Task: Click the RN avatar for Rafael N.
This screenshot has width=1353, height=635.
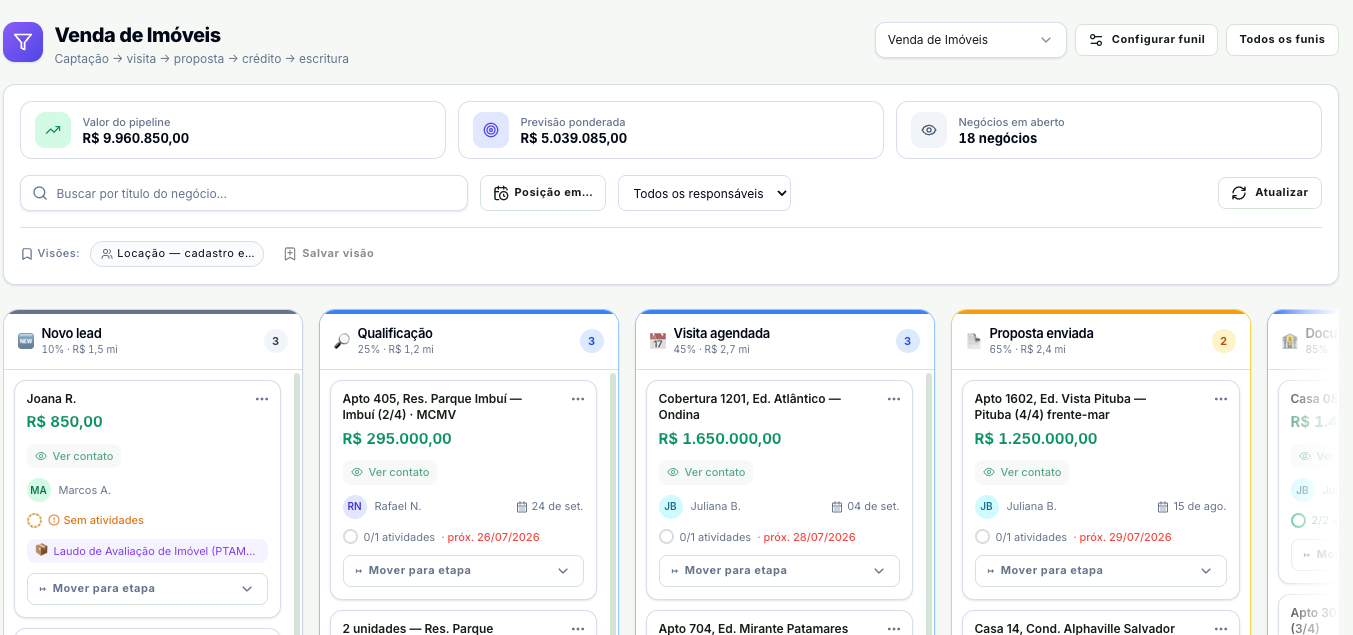Action: point(355,506)
